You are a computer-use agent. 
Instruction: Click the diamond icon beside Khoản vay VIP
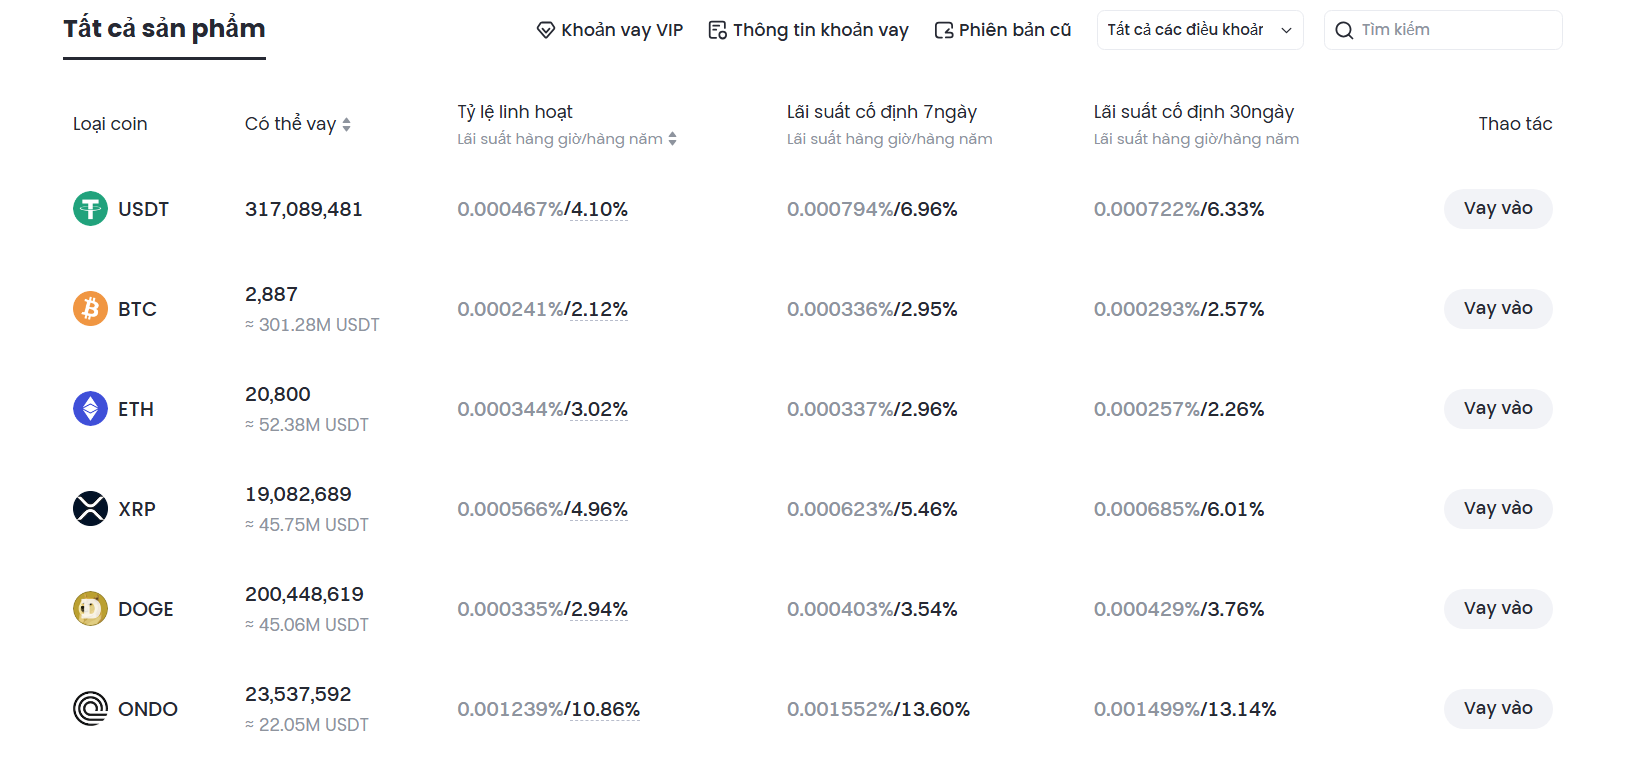pyautogui.click(x=545, y=30)
